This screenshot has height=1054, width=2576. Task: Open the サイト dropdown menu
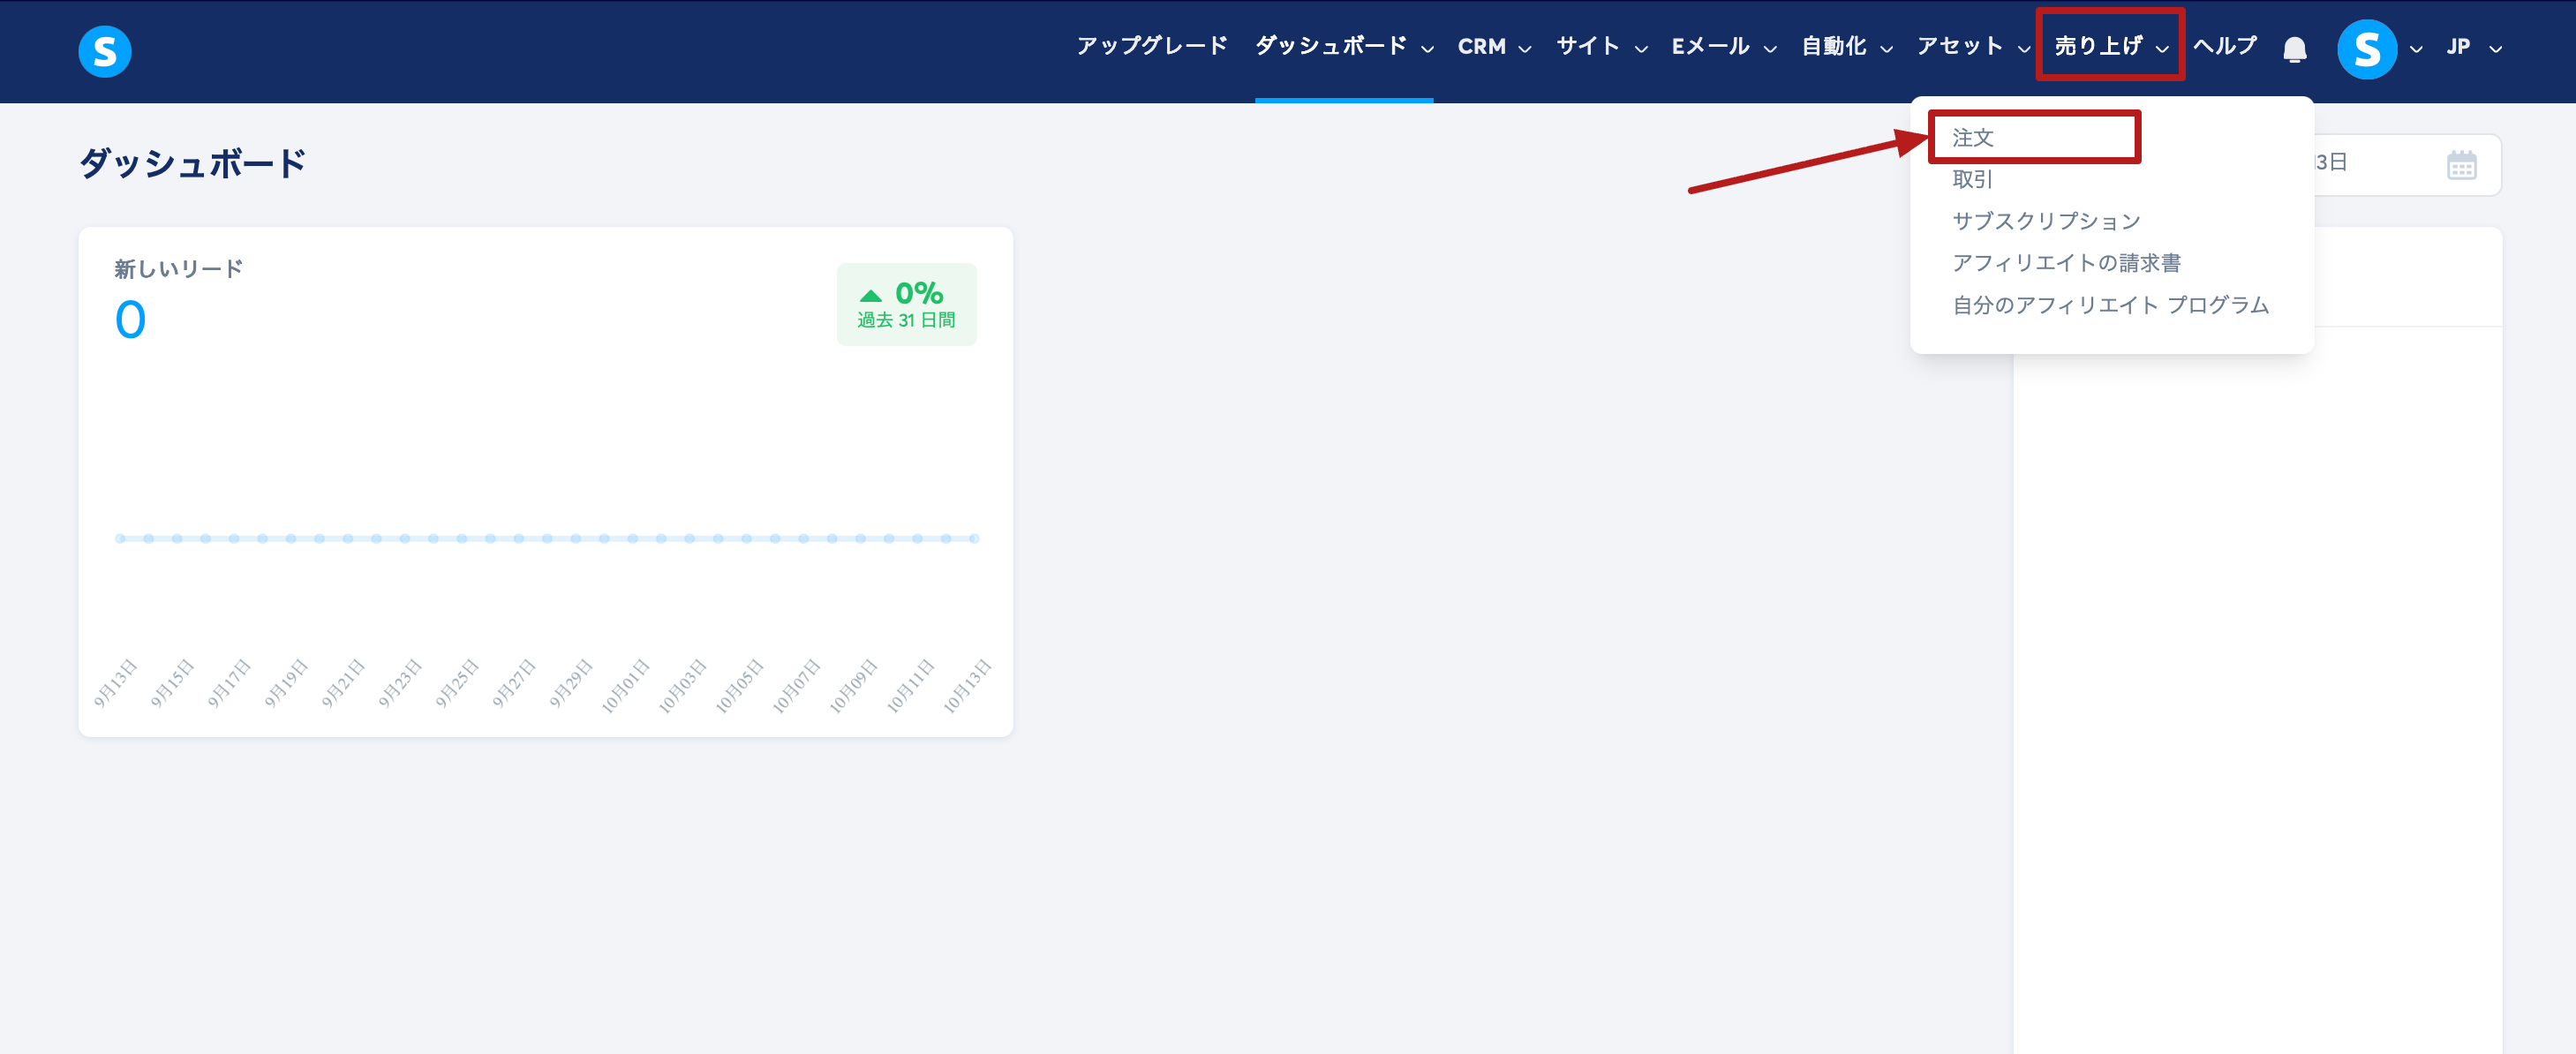[1601, 47]
